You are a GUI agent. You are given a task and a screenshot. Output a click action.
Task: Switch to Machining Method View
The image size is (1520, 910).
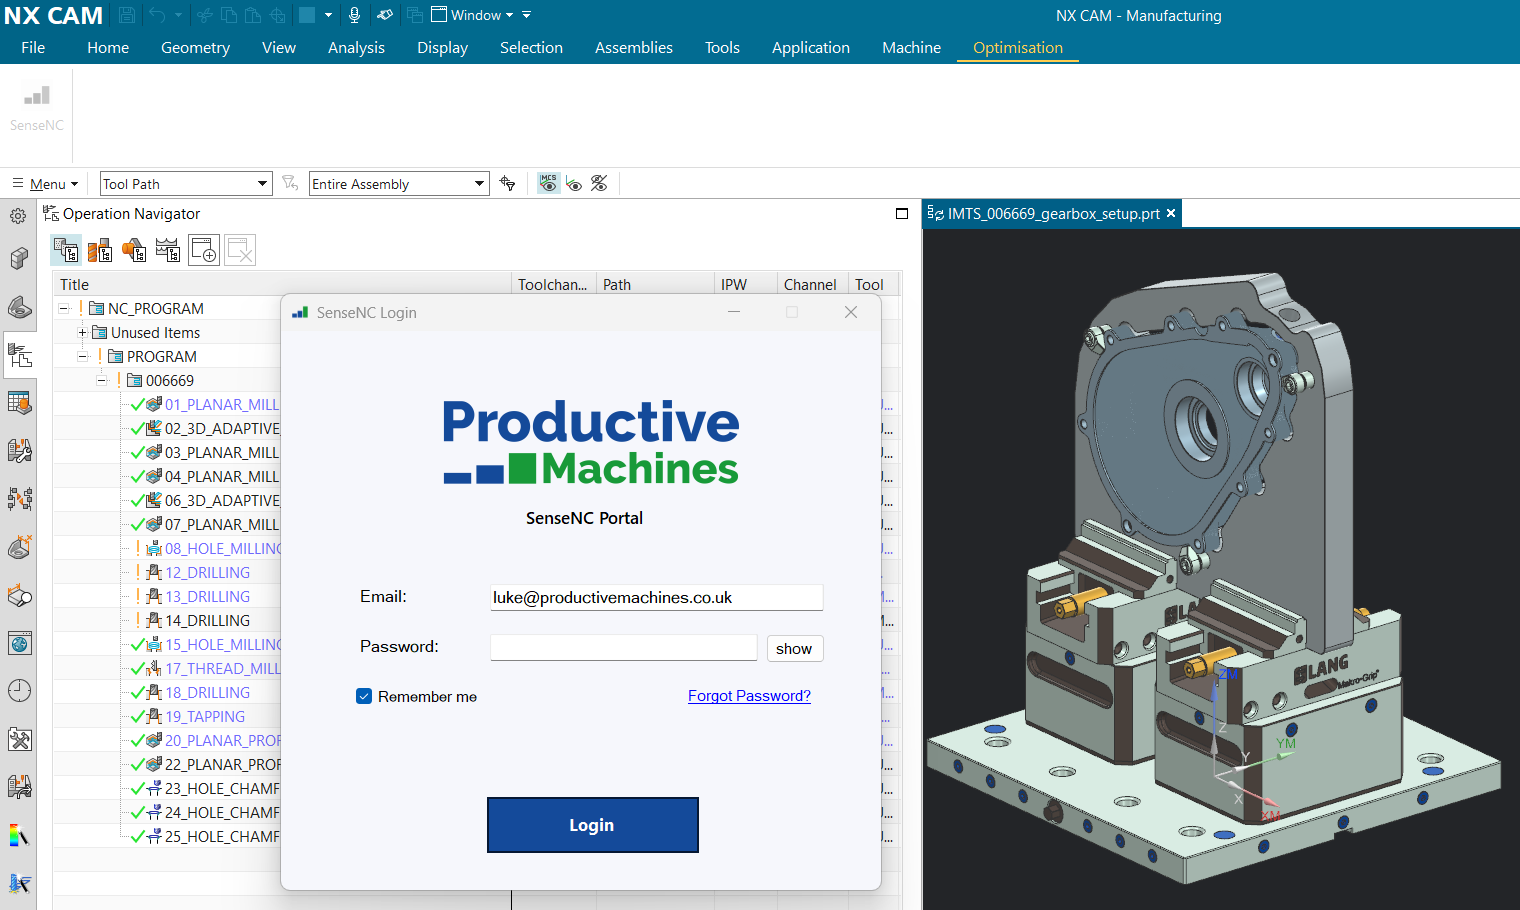[168, 250]
